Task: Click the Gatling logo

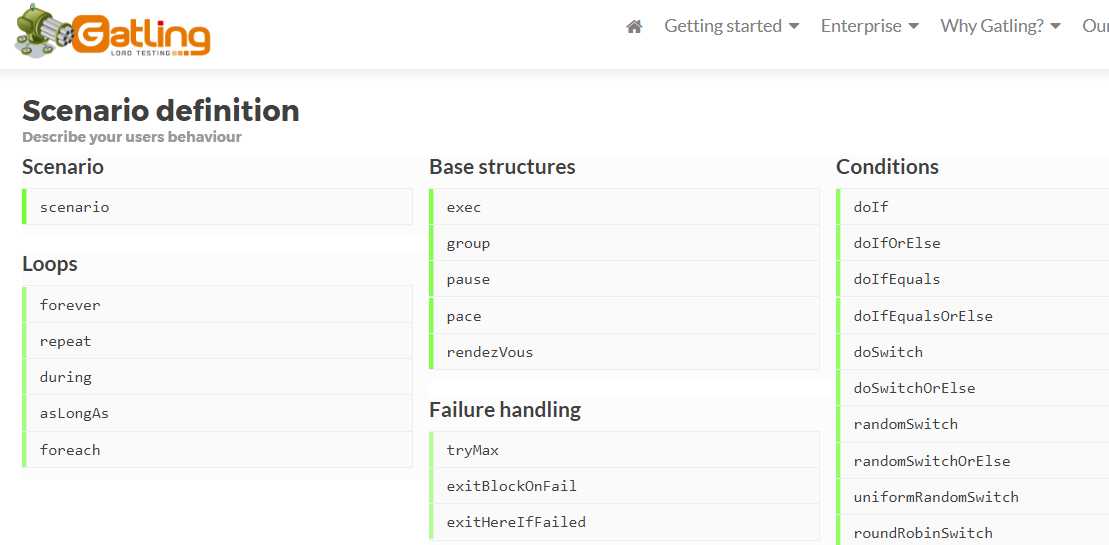Action: tap(112, 31)
